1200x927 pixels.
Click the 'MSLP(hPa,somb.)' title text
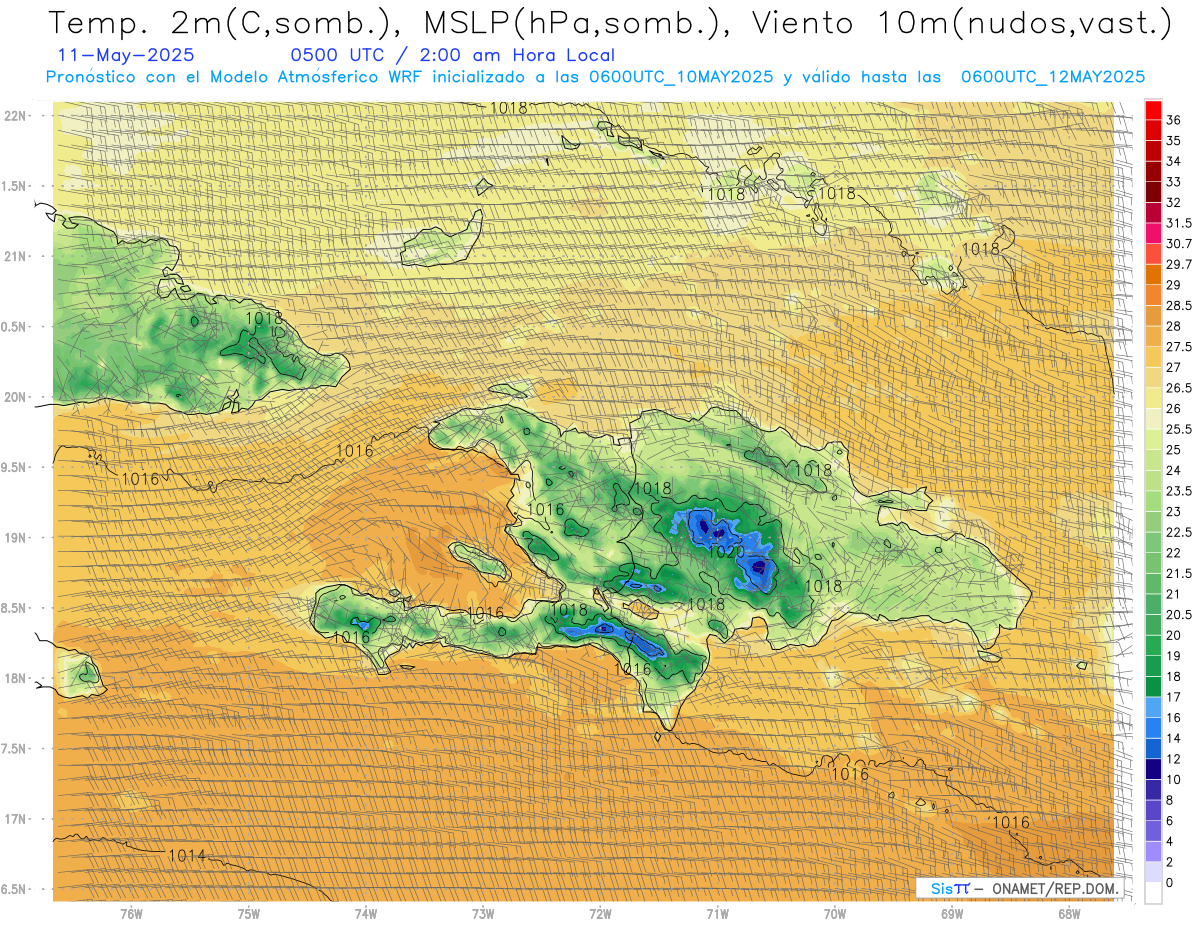point(571,23)
